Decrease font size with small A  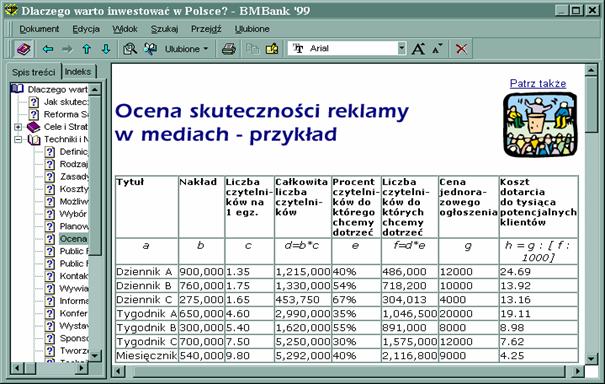click(x=438, y=49)
